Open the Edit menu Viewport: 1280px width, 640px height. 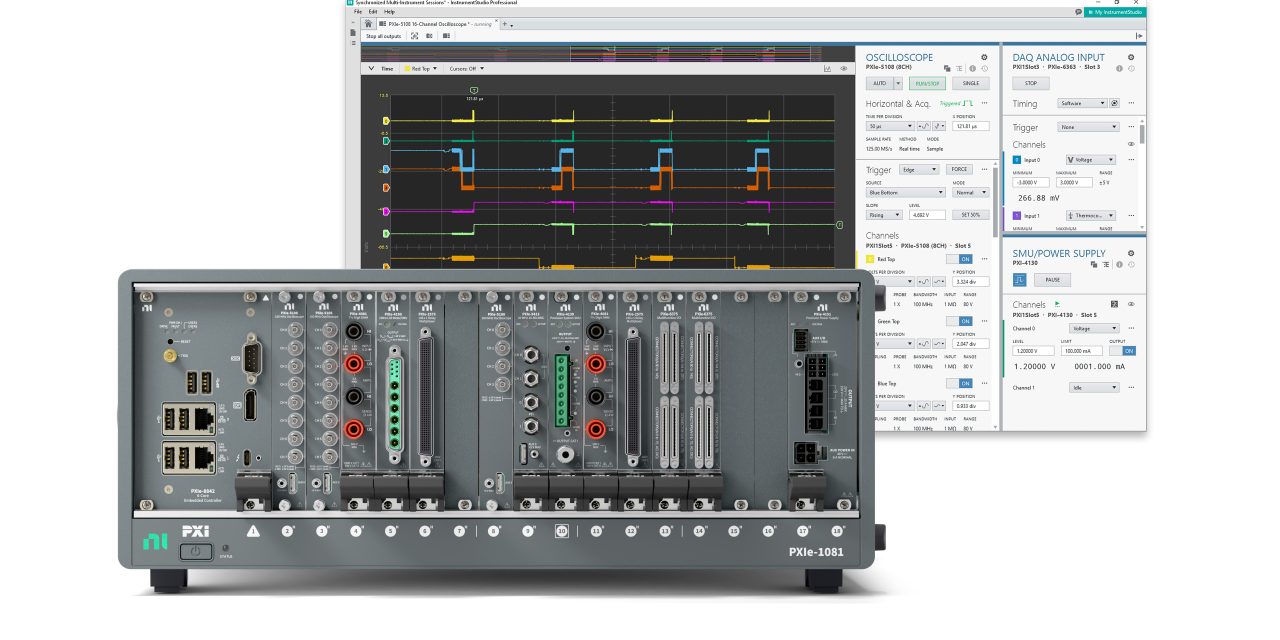click(372, 12)
